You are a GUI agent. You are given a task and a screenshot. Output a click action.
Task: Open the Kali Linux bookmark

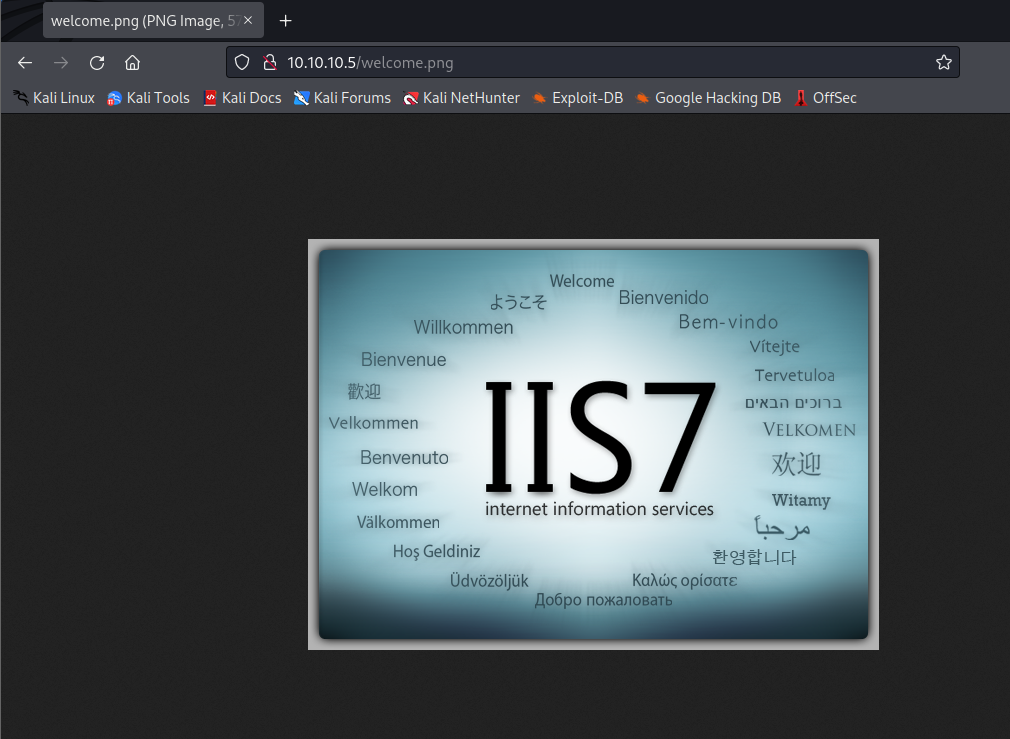54,98
